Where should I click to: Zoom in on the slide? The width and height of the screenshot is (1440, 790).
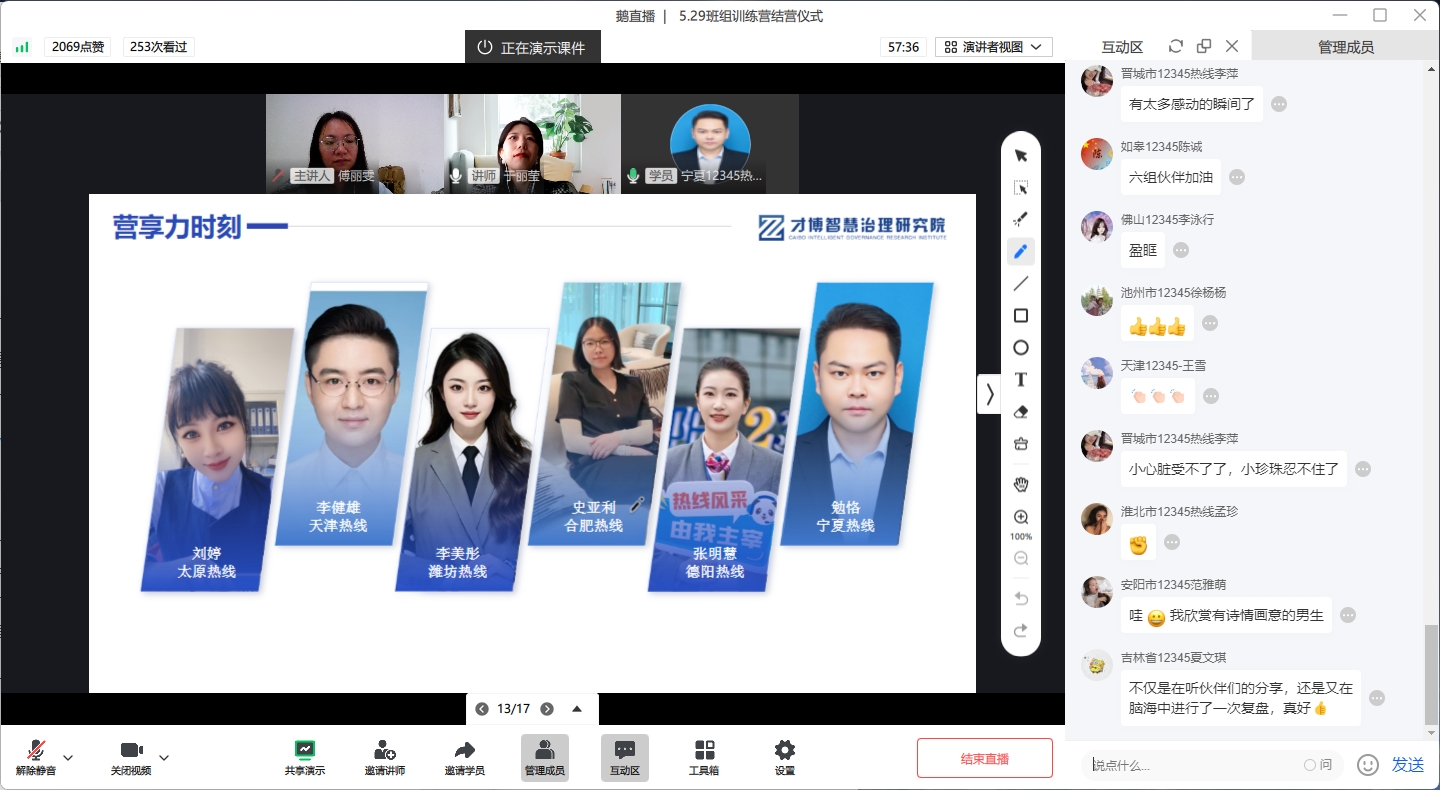pos(1021,517)
